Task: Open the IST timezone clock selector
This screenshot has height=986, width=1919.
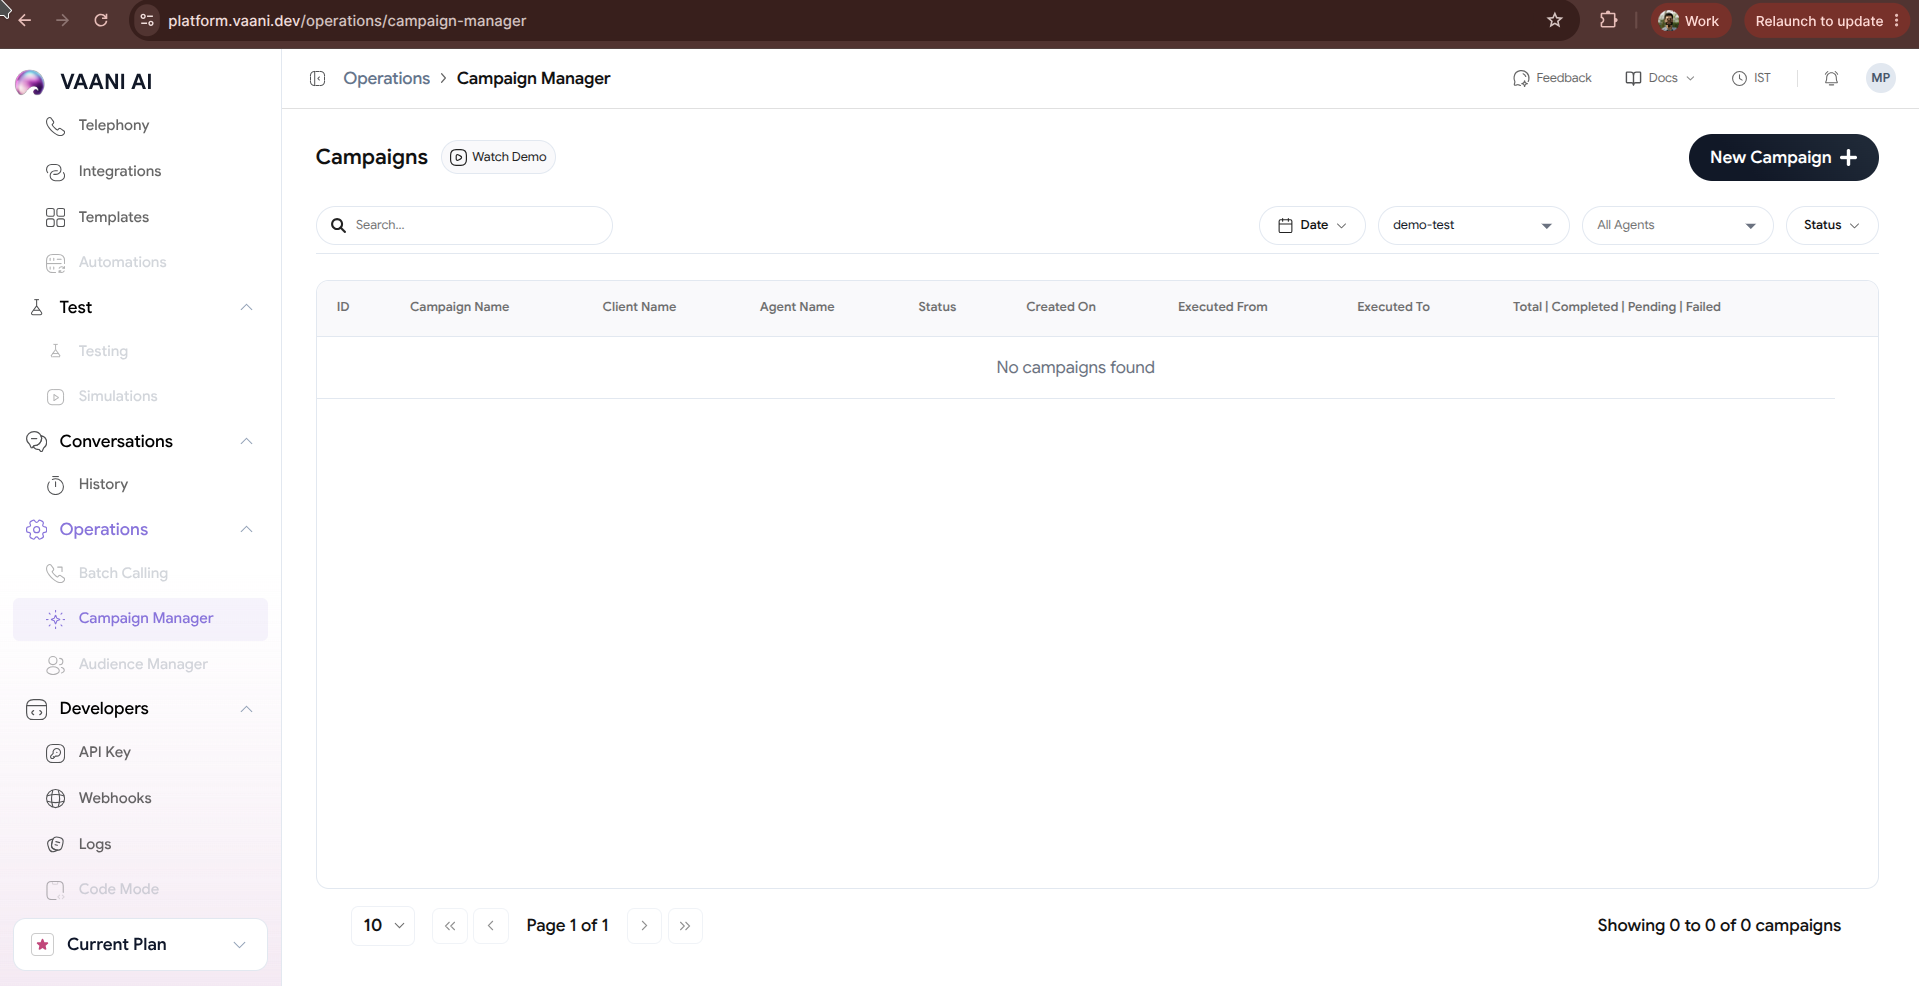Action: click(x=1751, y=78)
